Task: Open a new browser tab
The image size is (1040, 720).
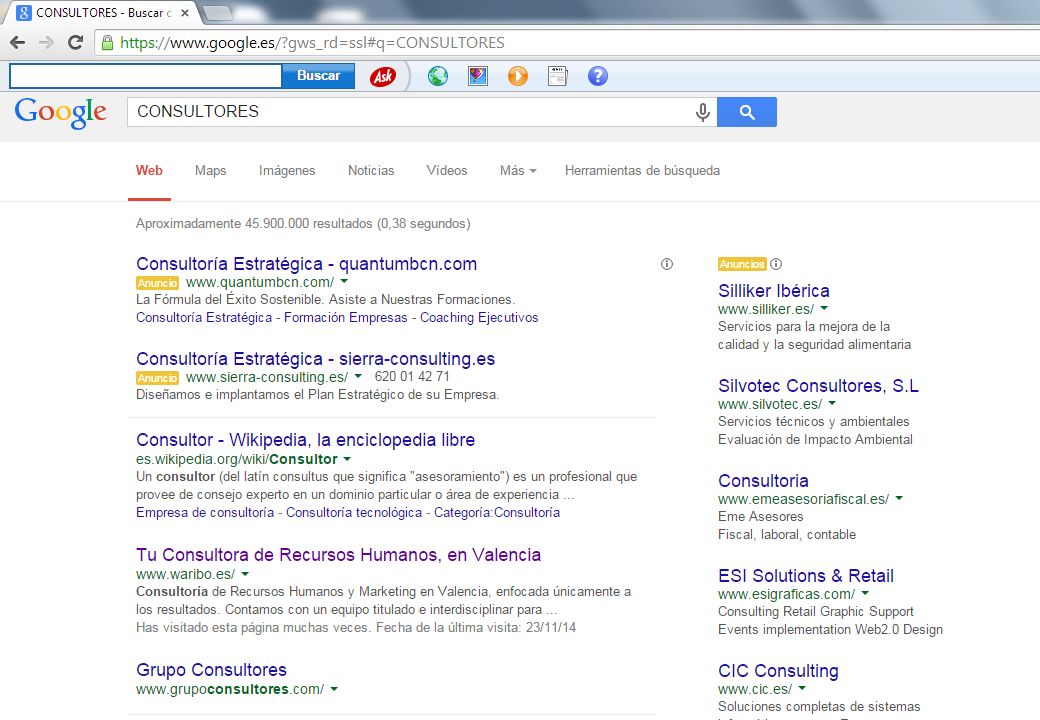Action: pyautogui.click(x=216, y=13)
